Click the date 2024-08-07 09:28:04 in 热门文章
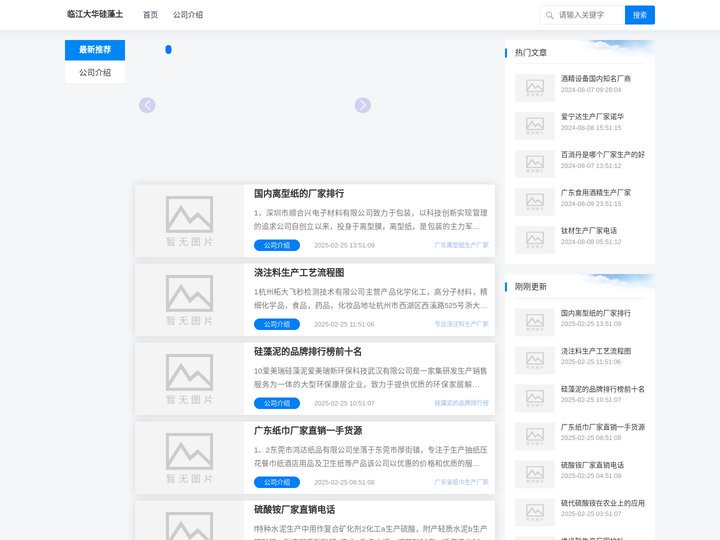The image size is (720, 540). [591, 90]
